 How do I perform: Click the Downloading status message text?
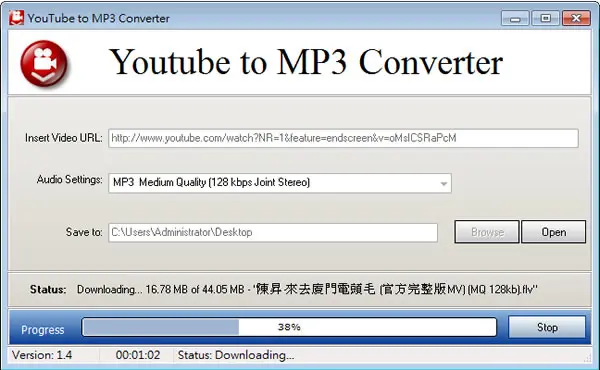[307, 289]
